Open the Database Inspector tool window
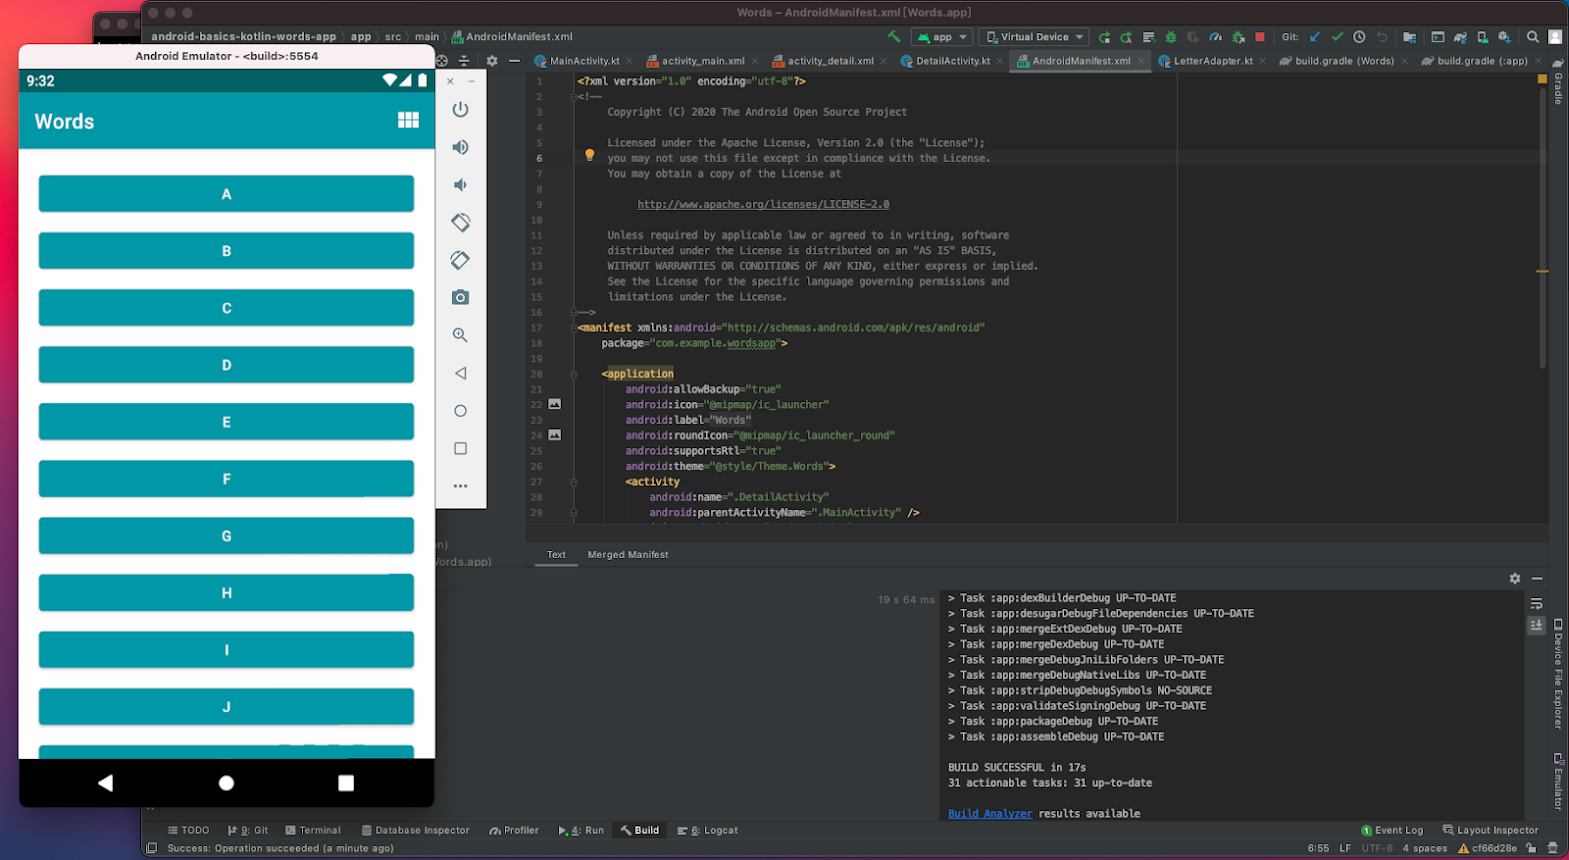1569x860 pixels. (415, 831)
